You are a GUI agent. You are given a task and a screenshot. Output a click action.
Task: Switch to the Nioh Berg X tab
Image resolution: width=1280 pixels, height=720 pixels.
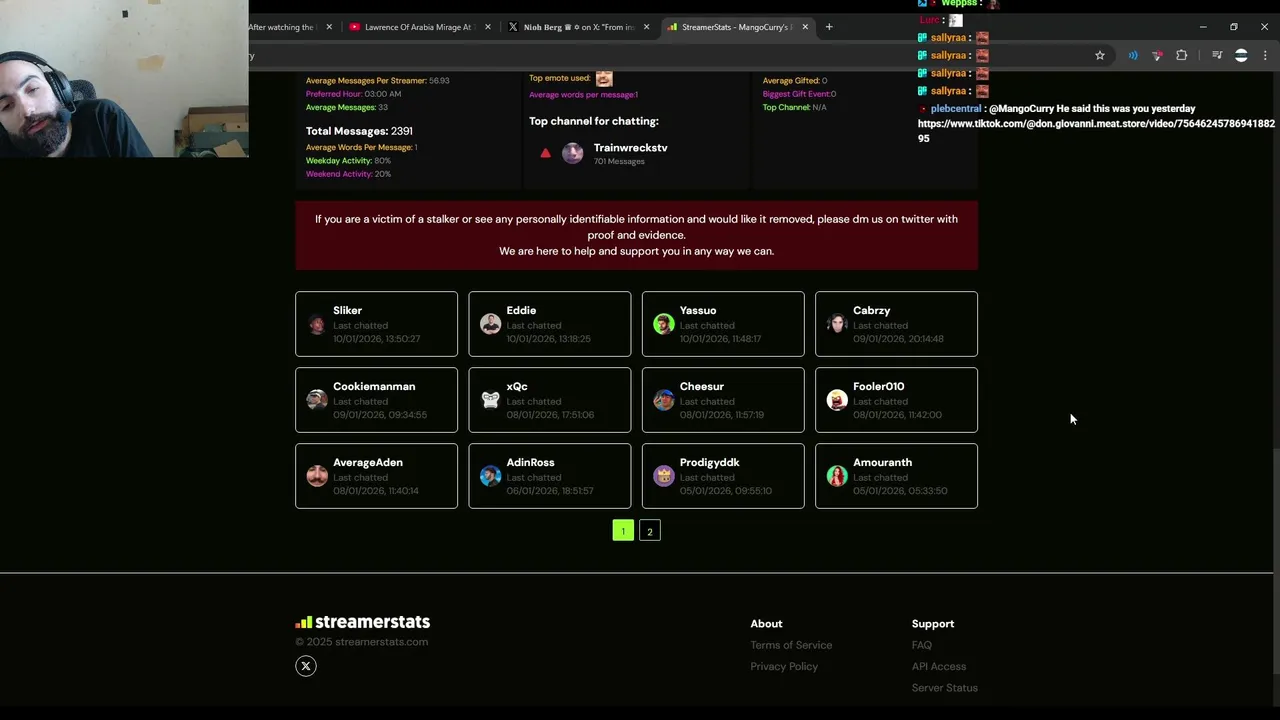tap(578, 27)
